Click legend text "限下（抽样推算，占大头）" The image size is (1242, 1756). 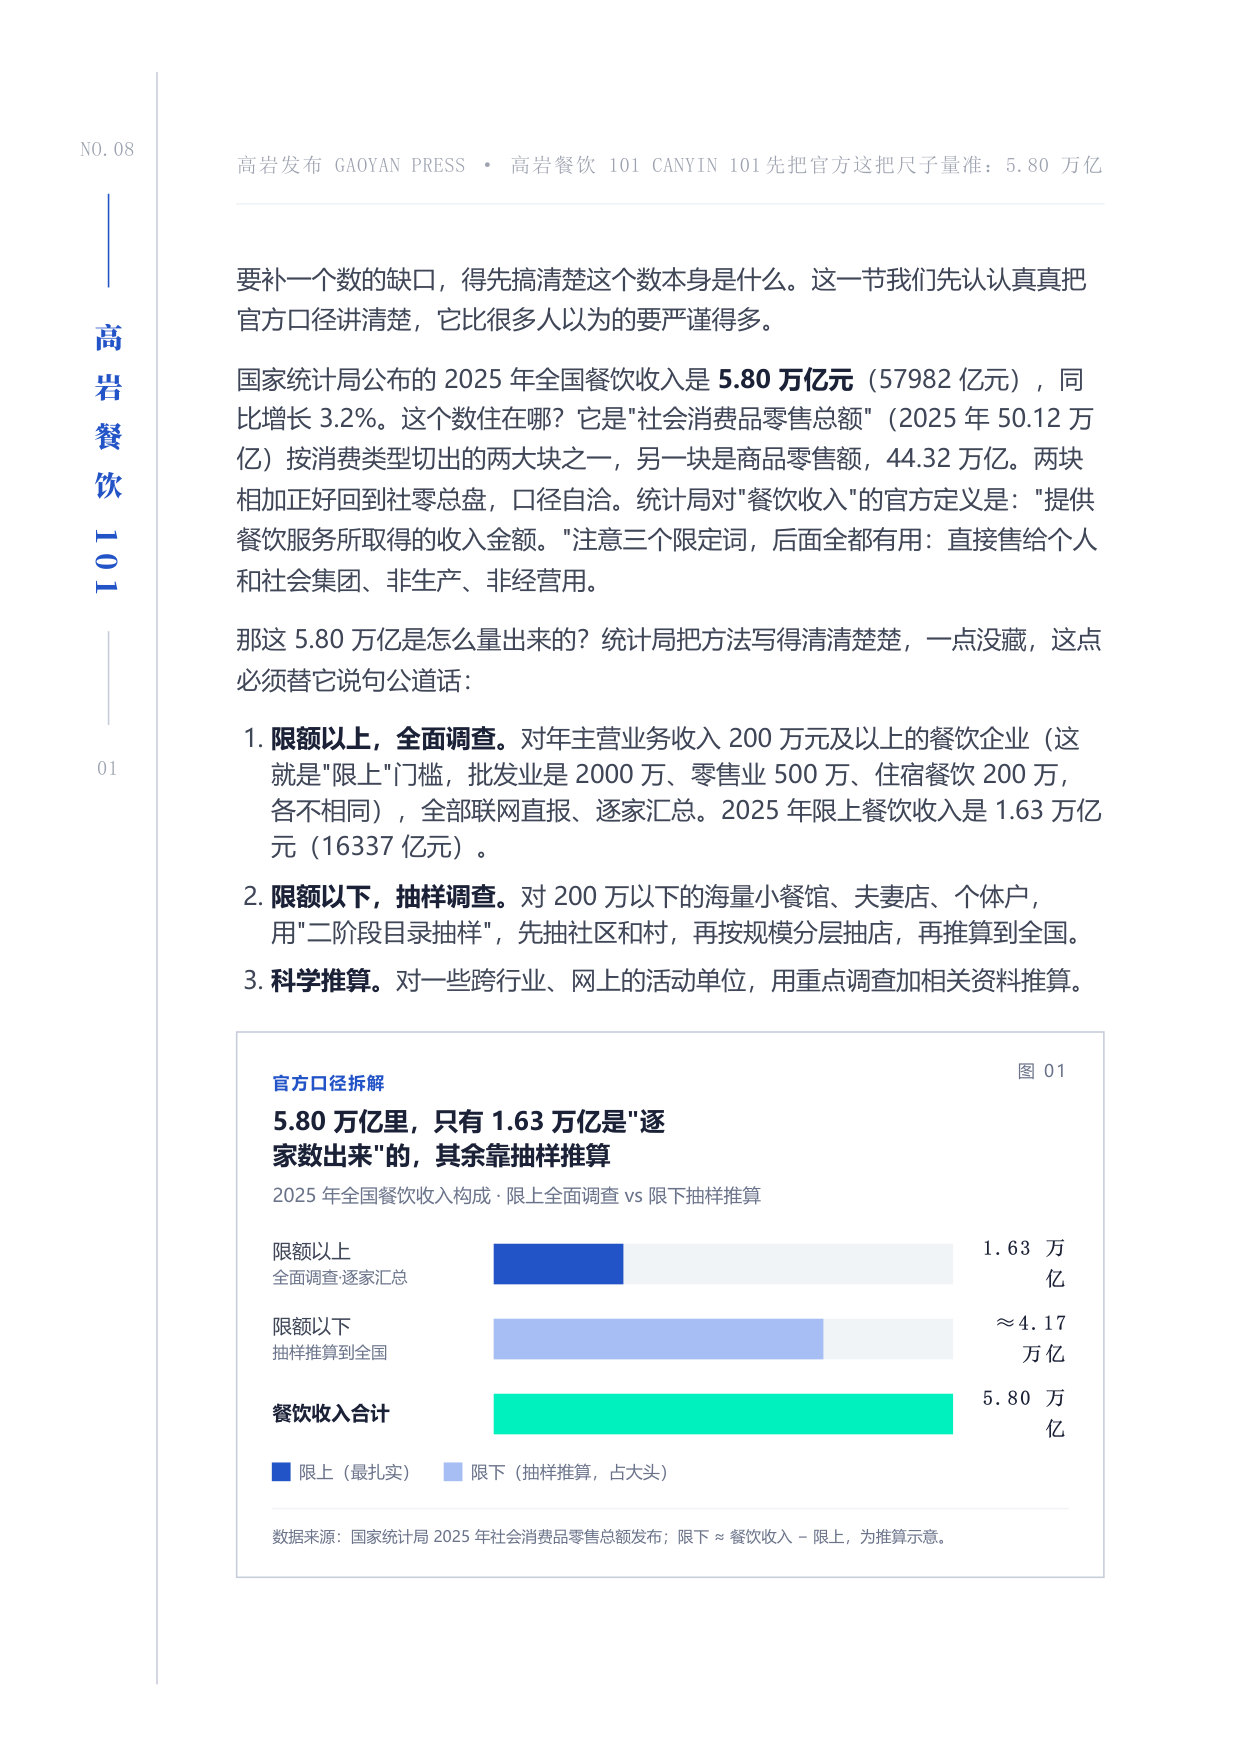(x=569, y=1473)
